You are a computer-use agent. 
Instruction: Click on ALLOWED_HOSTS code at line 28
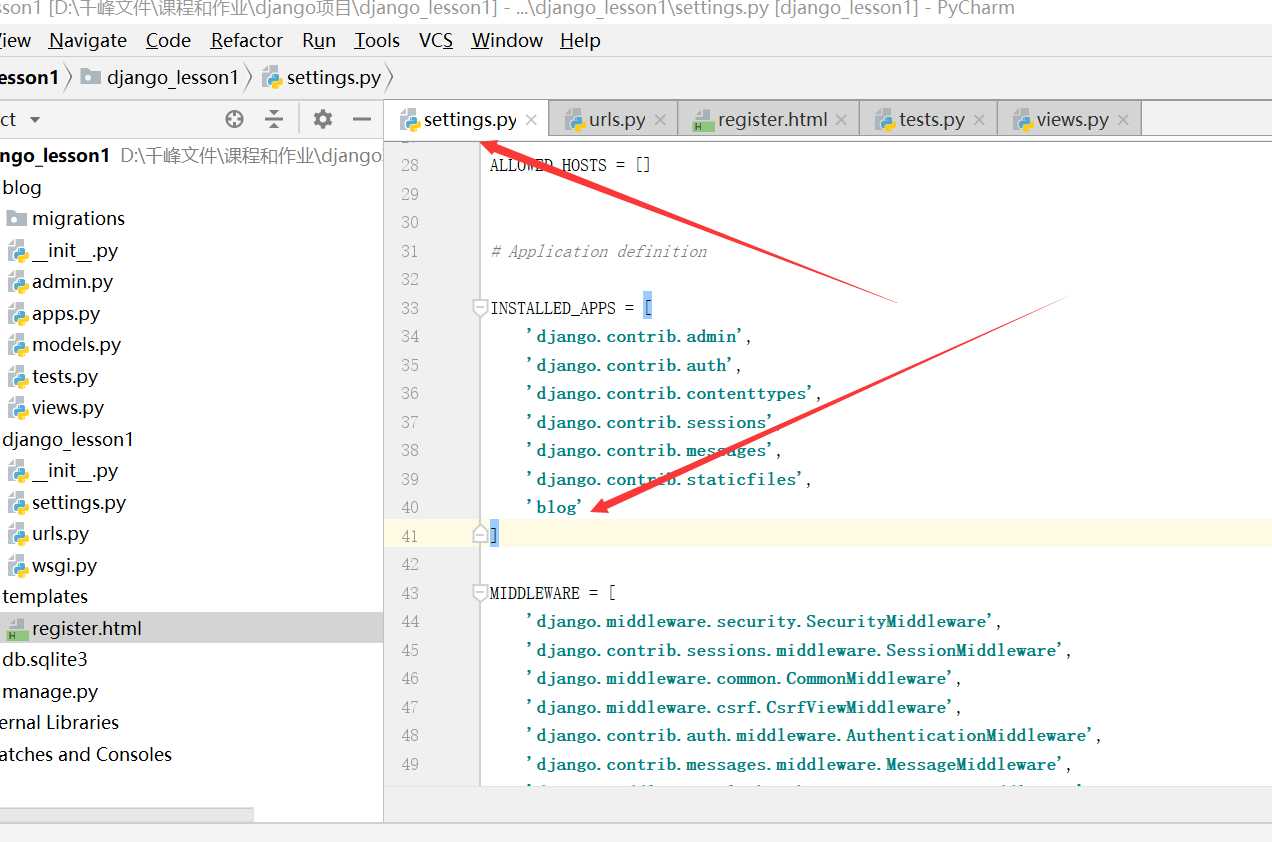(x=570, y=165)
